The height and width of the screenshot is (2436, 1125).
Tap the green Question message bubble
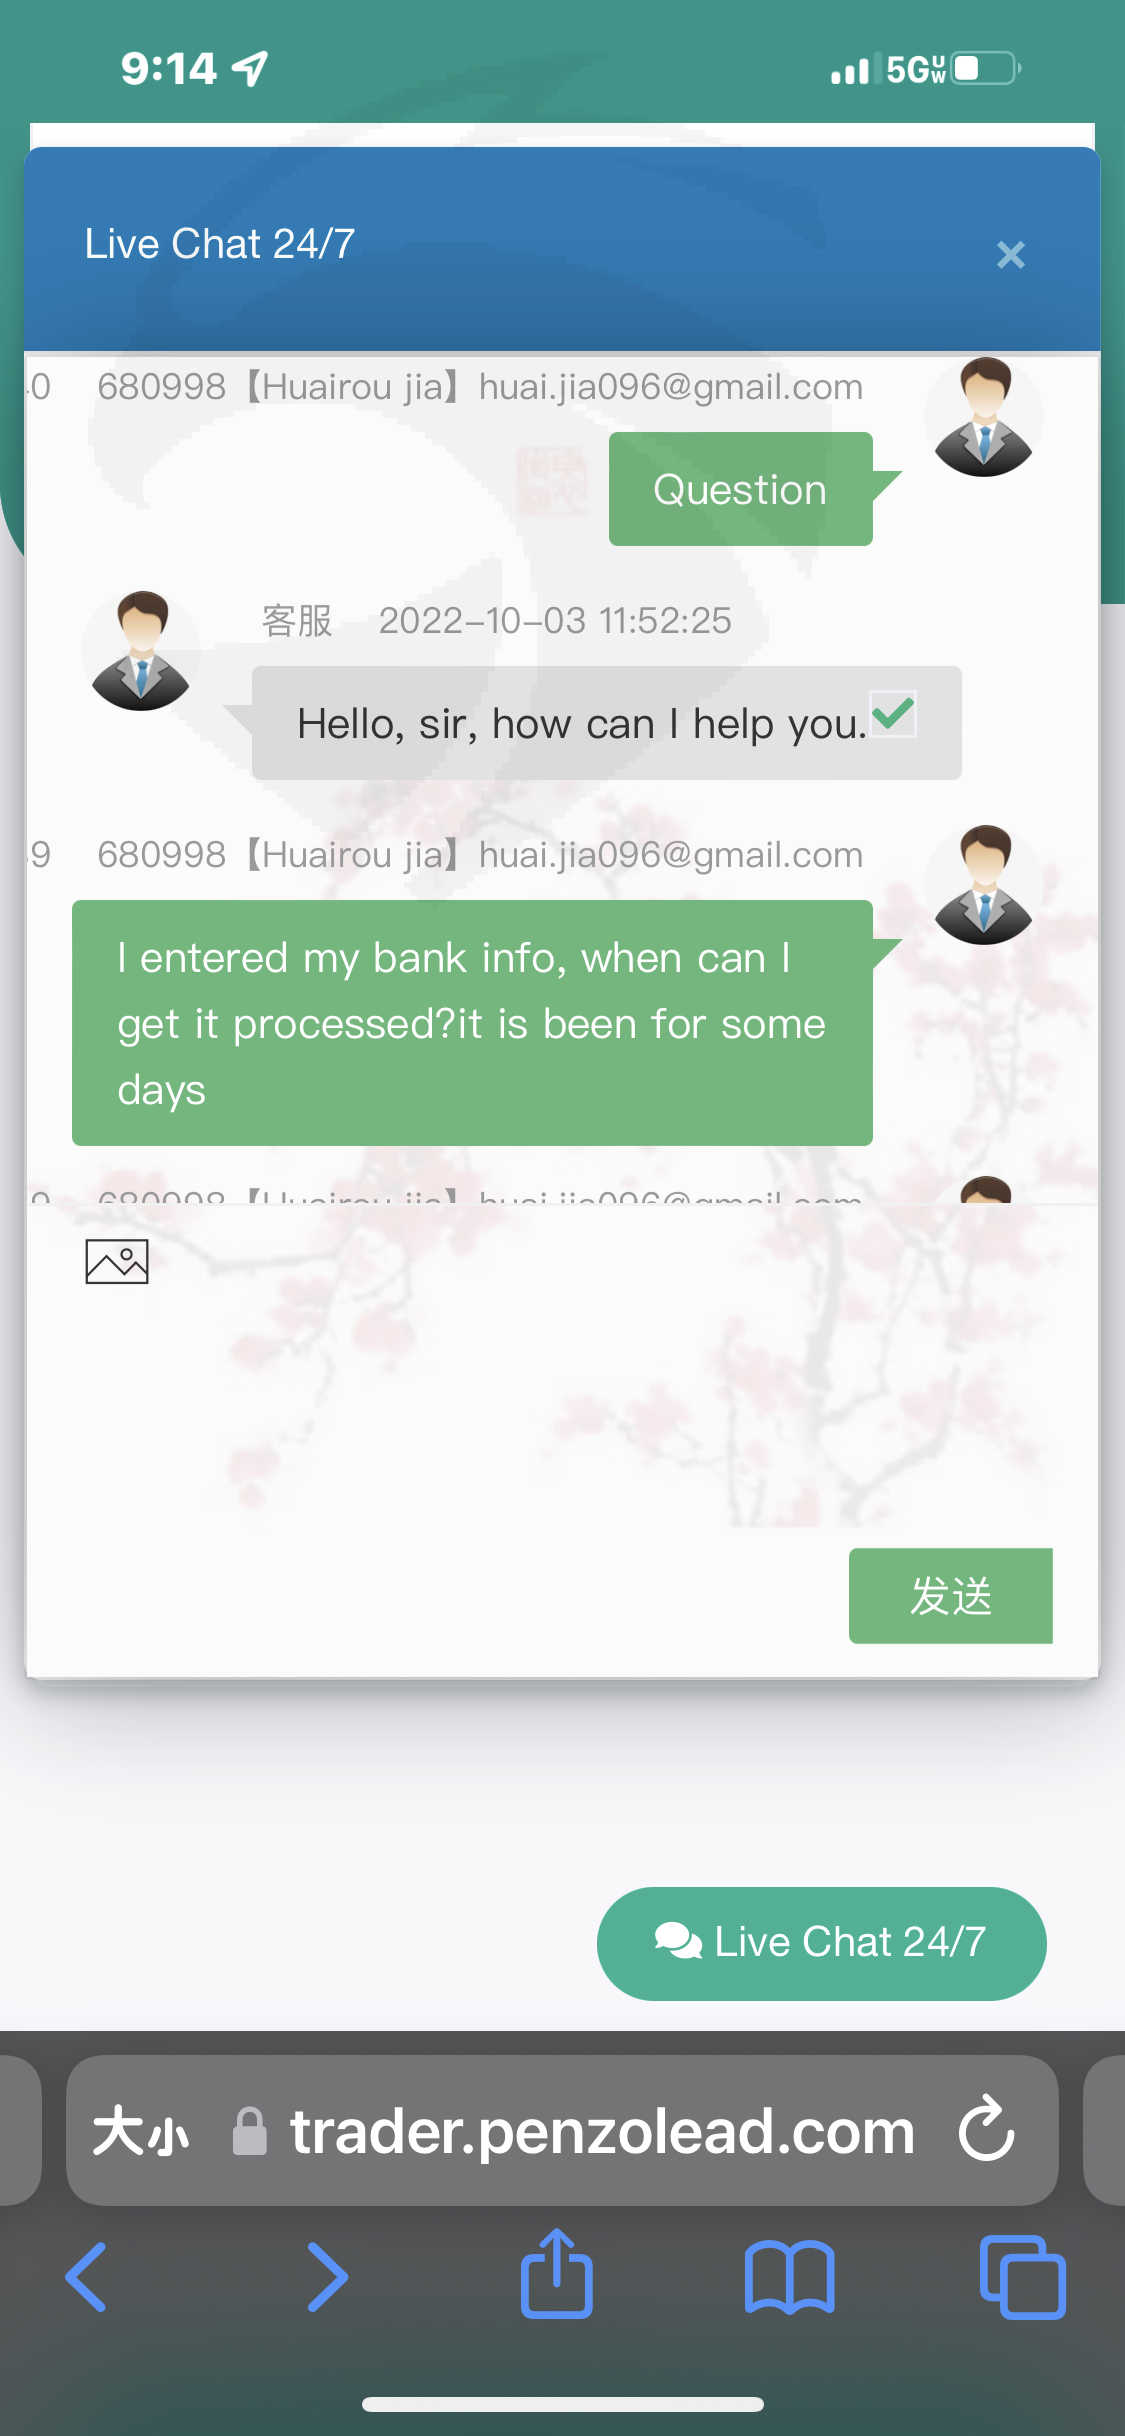coord(741,489)
